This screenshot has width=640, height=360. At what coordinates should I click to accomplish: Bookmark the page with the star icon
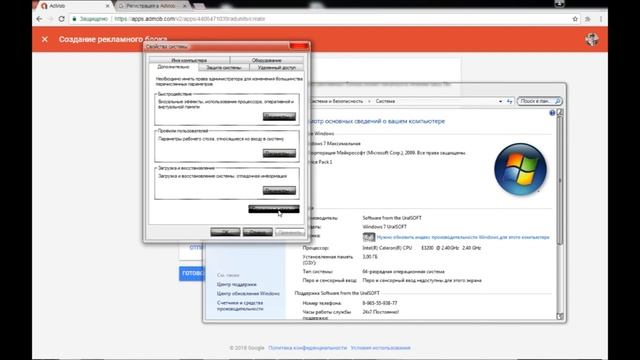click(x=575, y=19)
